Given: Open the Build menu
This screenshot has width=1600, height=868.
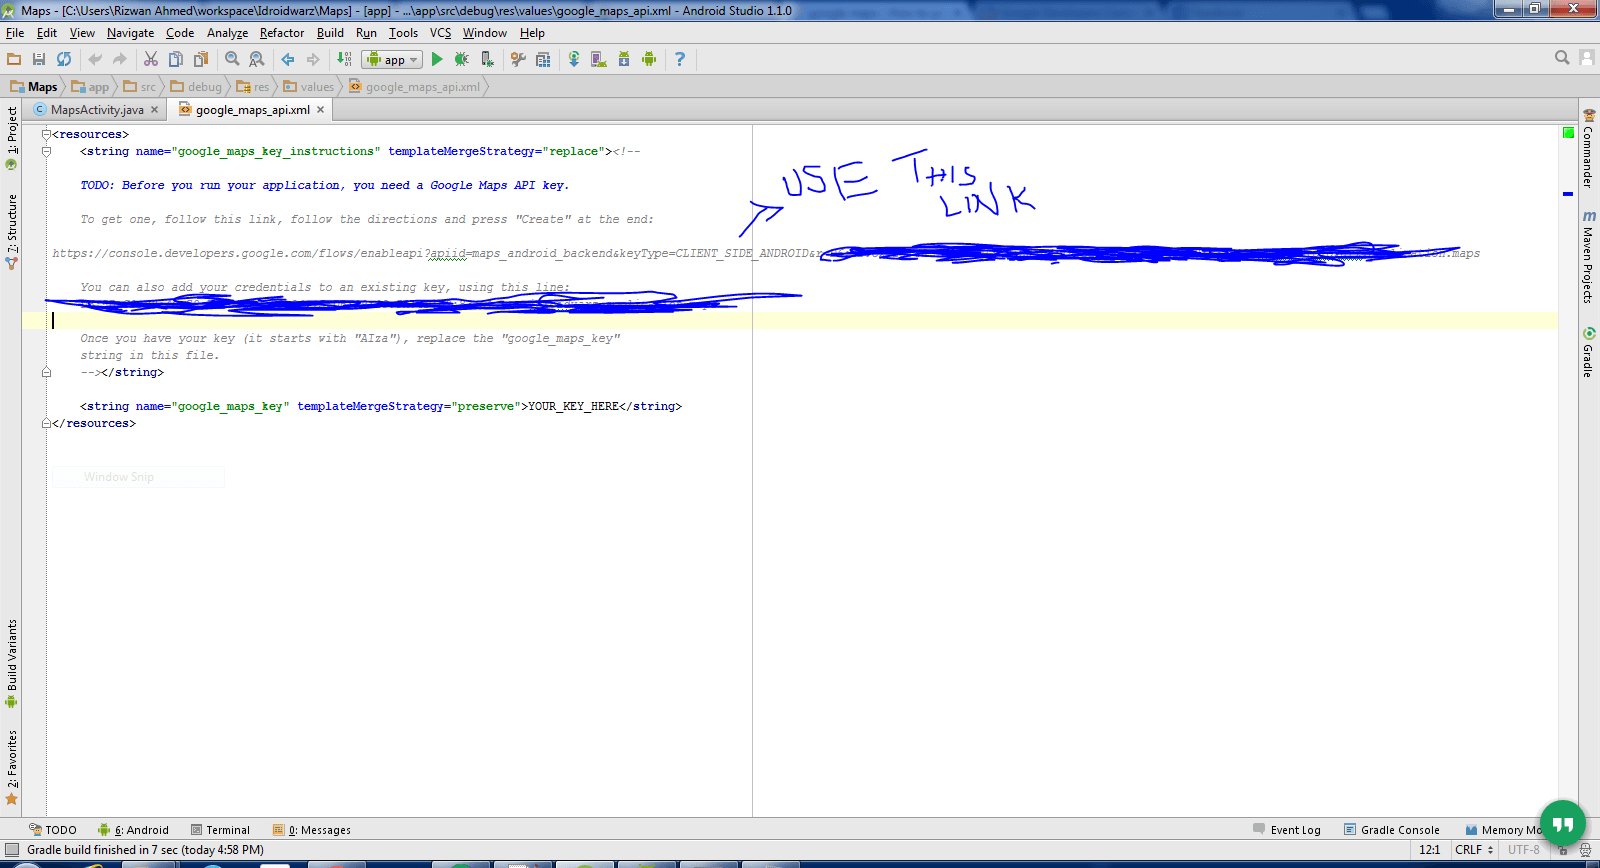Looking at the screenshot, I should point(330,33).
